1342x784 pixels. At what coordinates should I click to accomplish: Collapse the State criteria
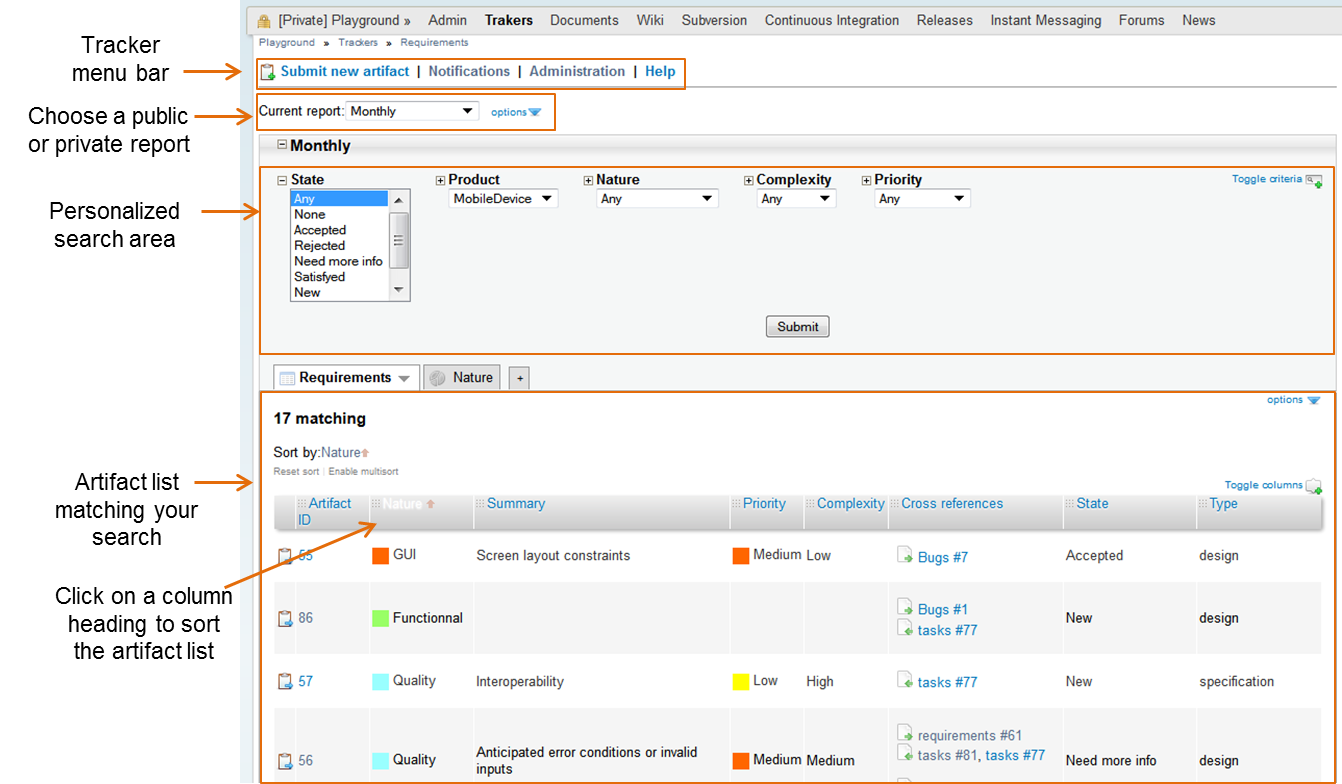coord(282,181)
